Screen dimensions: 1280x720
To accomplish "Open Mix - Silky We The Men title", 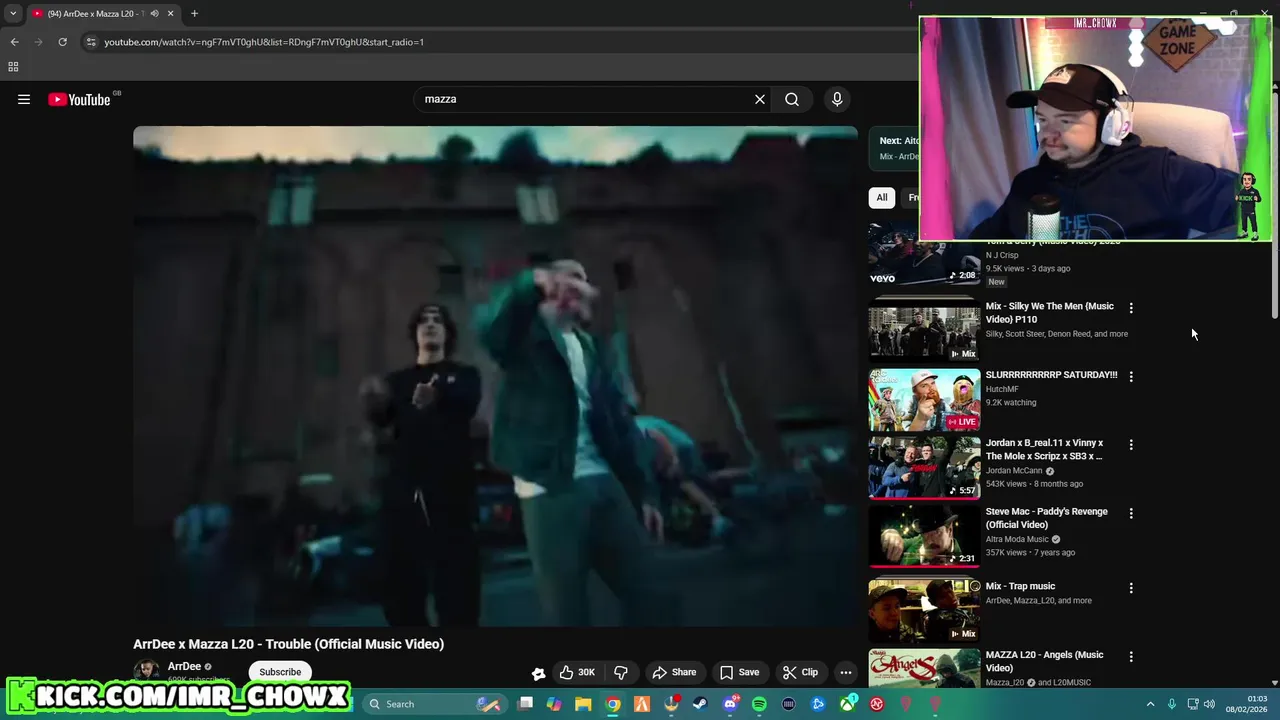I will coord(1049,313).
